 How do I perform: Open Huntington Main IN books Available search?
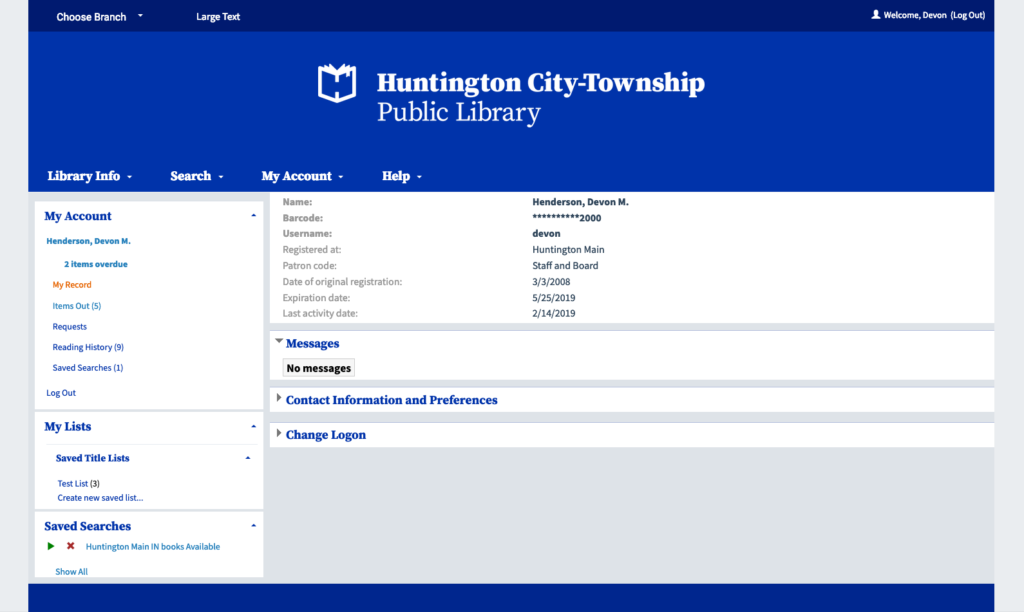click(153, 547)
